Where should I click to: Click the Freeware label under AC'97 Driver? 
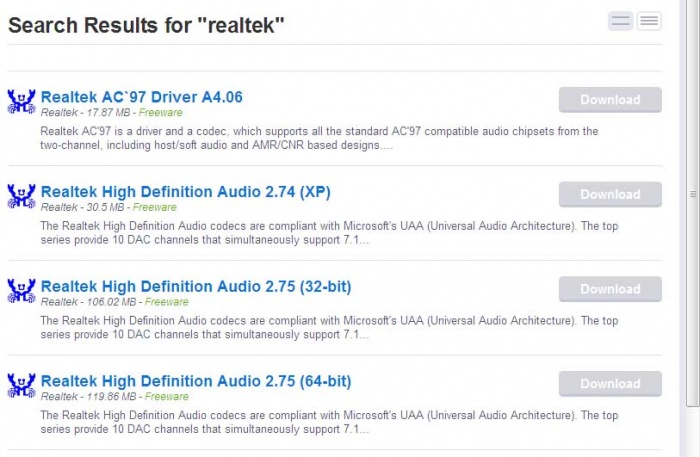[x=161, y=113]
